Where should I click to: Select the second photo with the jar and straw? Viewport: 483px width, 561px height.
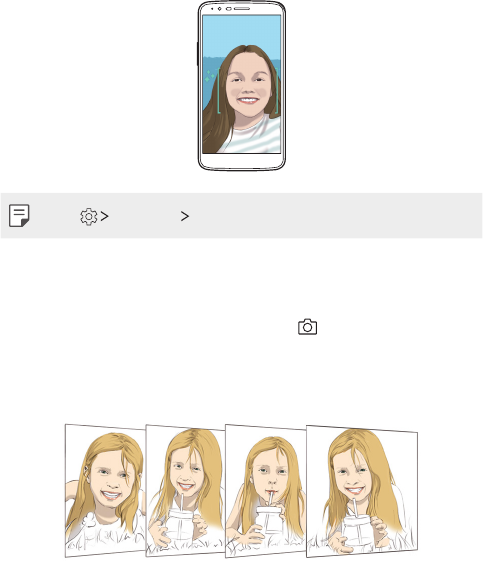185,490
